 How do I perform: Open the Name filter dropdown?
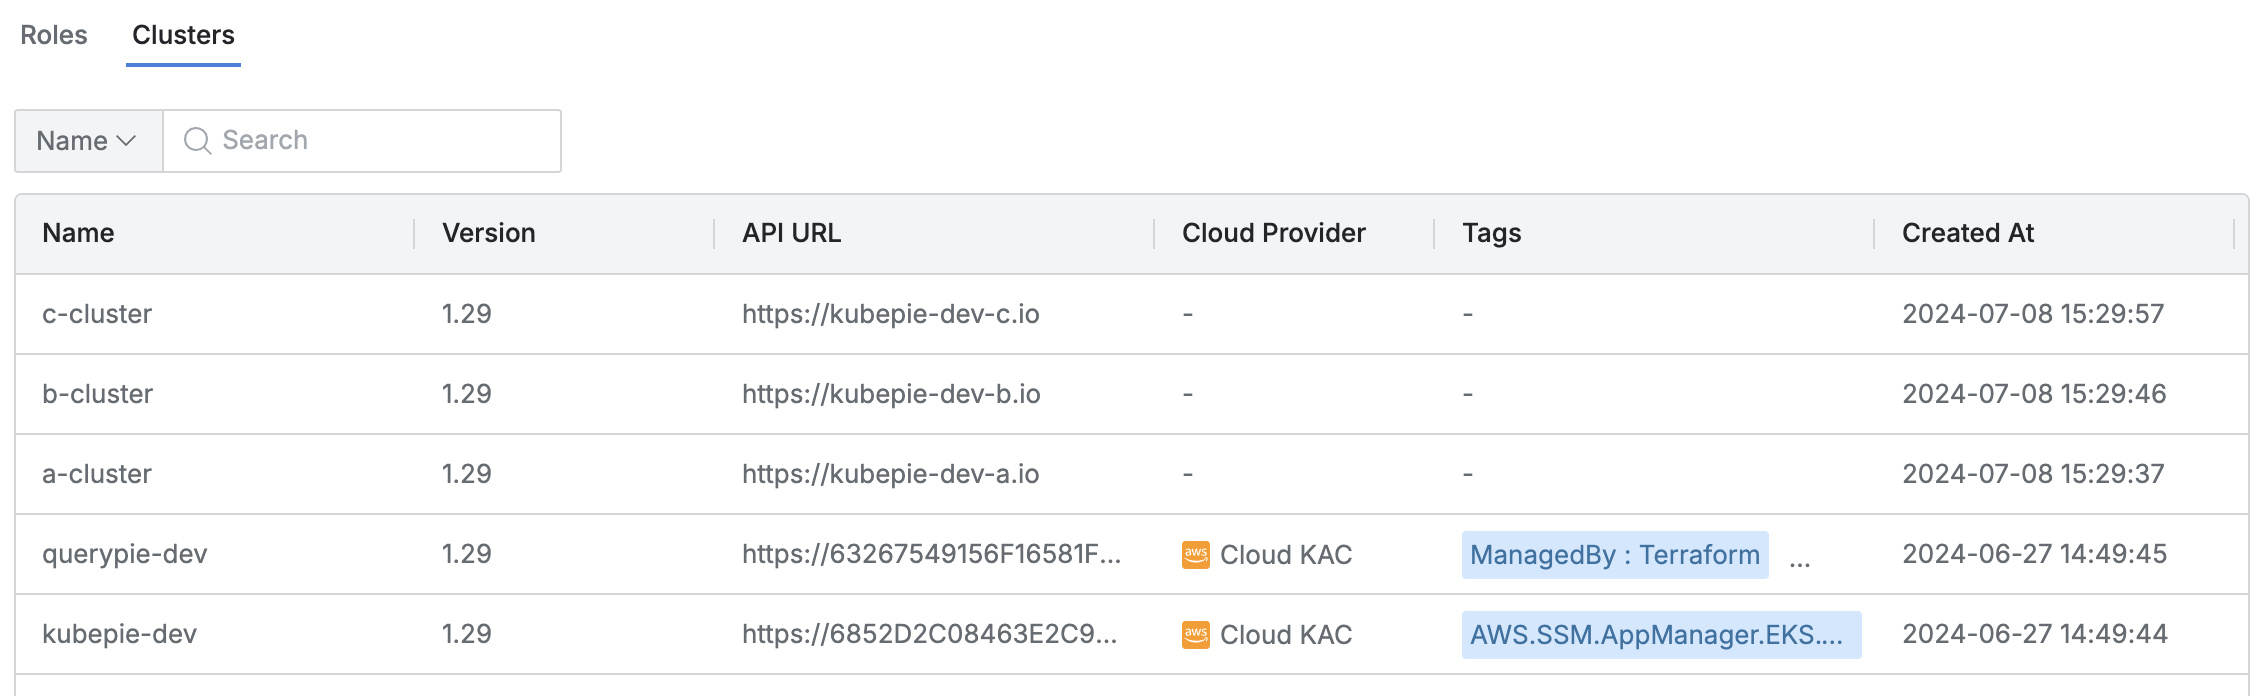click(x=88, y=141)
